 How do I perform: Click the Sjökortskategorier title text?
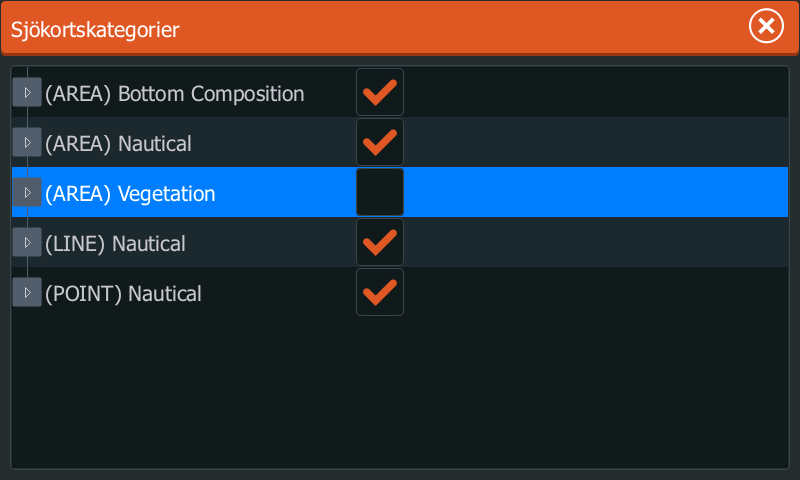point(95,29)
